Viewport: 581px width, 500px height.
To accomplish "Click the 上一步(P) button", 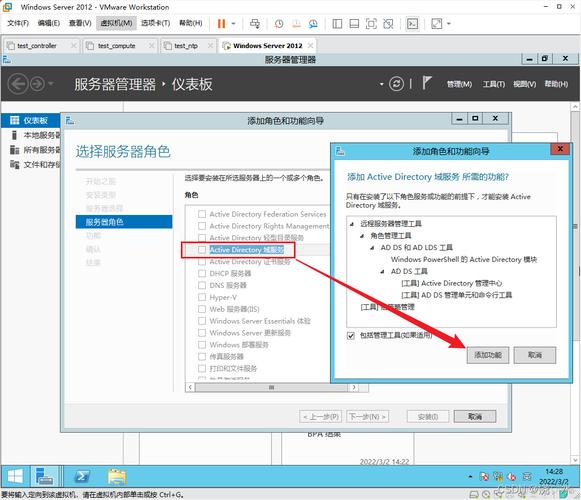I will click(321, 417).
